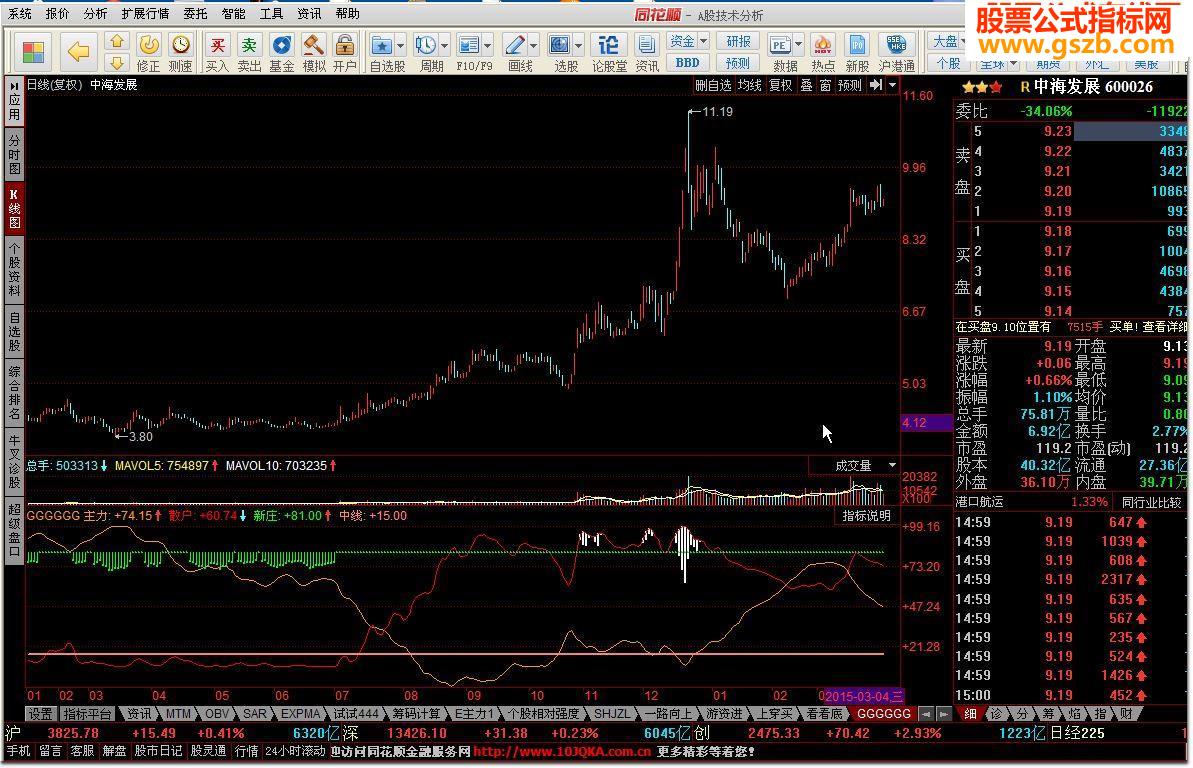Select the 分时图 sidebar tab
This screenshot has height=768, width=1193.
(x=14, y=154)
